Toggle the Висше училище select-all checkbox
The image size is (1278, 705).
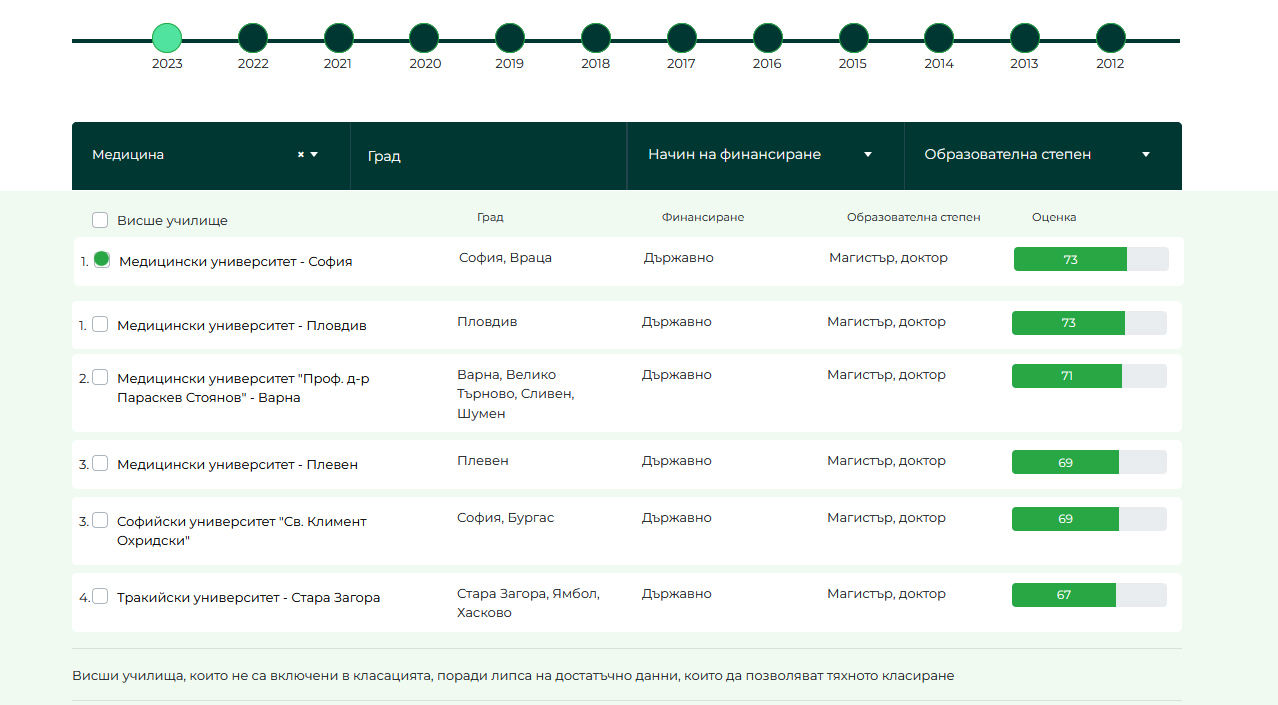[x=100, y=220]
